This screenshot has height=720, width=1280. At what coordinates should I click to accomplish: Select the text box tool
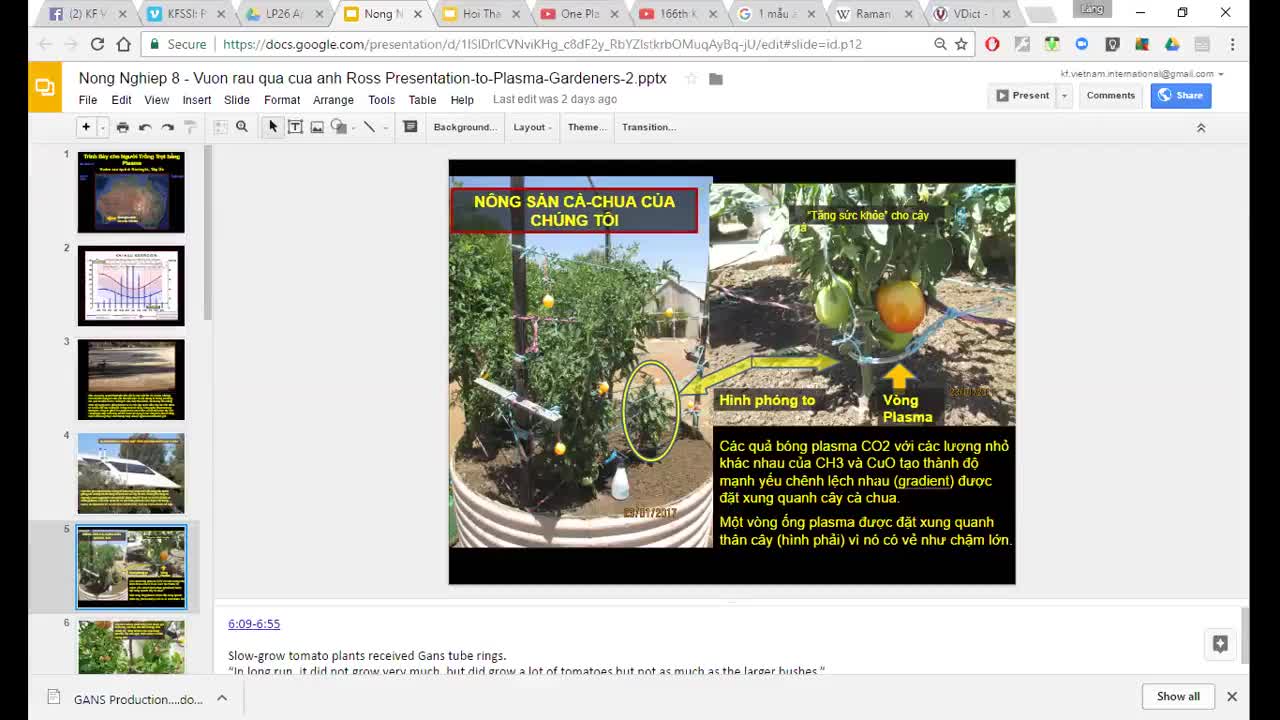[x=295, y=127]
